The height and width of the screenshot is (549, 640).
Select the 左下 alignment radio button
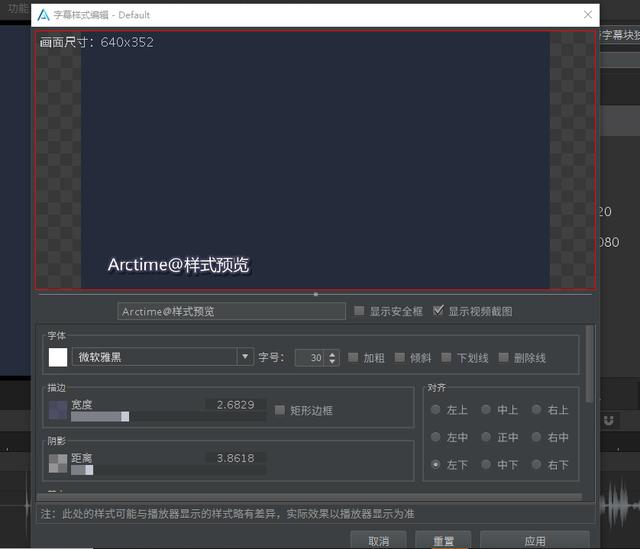tap(436, 465)
